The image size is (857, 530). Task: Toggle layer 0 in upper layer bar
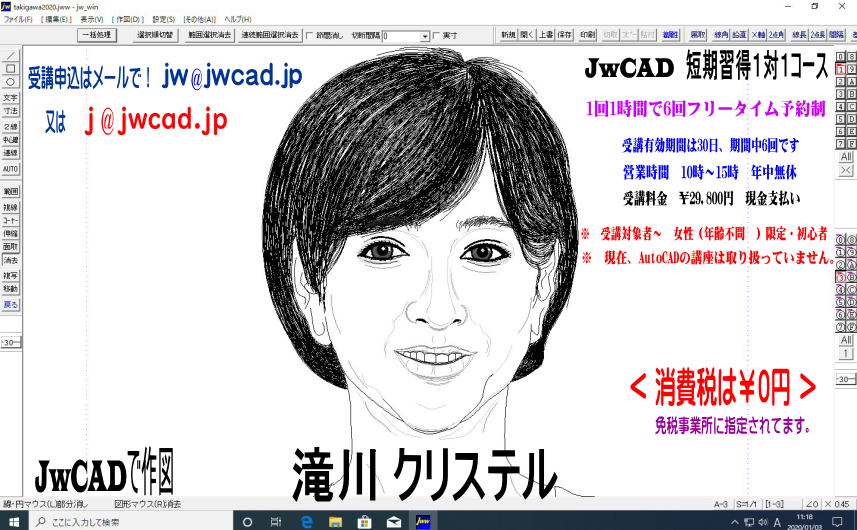pyautogui.click(x=841, y=56)
